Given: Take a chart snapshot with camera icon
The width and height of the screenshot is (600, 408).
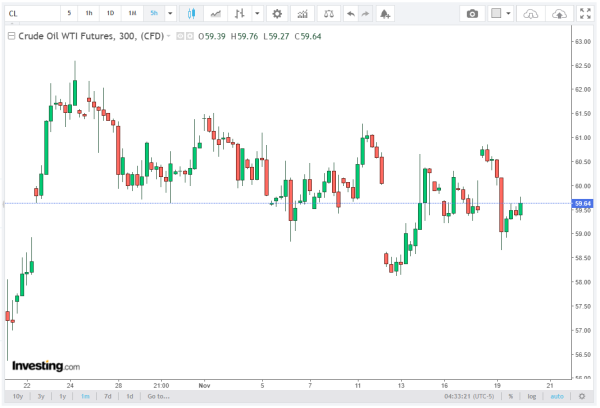Looking at the screenshot, I should coord(472,13).
